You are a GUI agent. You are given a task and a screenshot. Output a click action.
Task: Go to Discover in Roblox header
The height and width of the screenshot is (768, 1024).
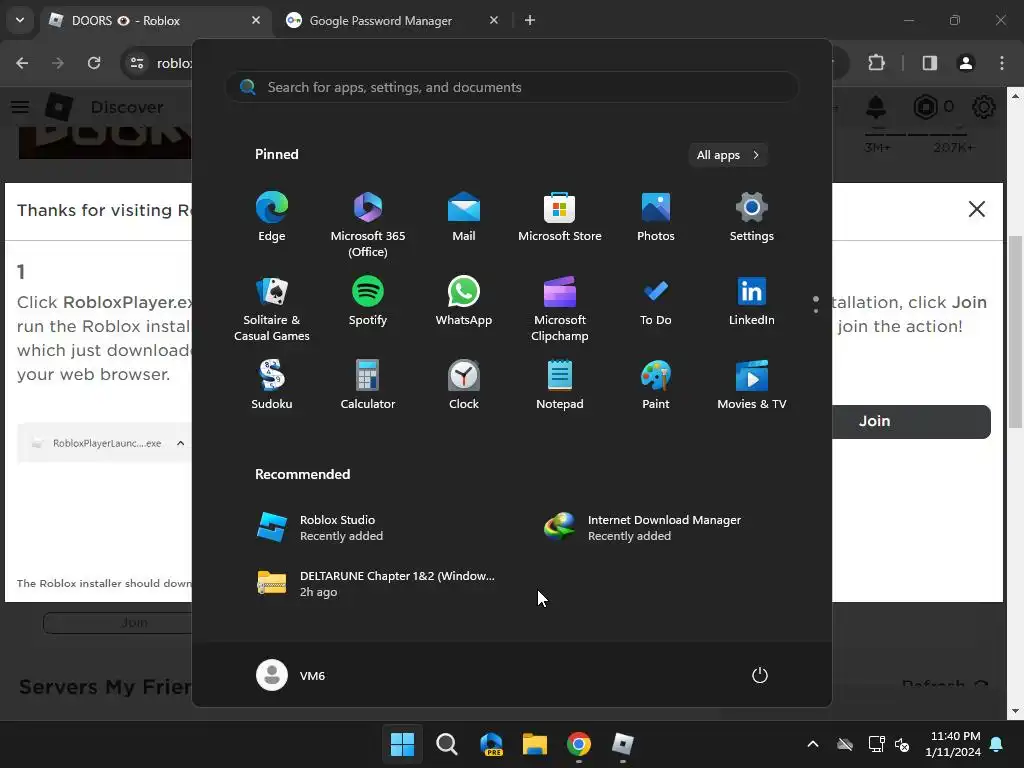click(x=127, y=107)
